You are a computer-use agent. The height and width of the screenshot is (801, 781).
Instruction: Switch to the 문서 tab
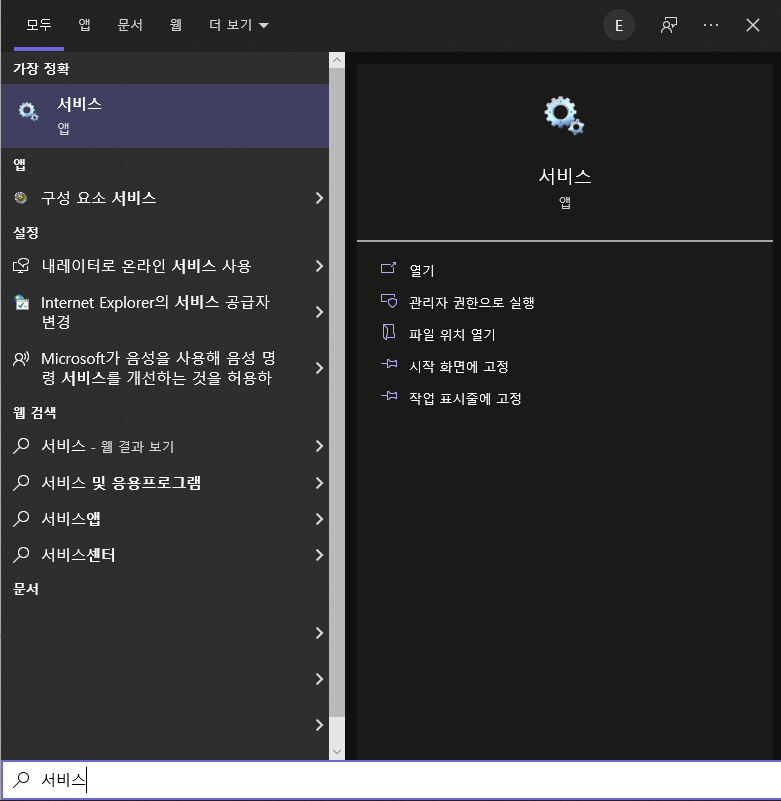[130, 25]
